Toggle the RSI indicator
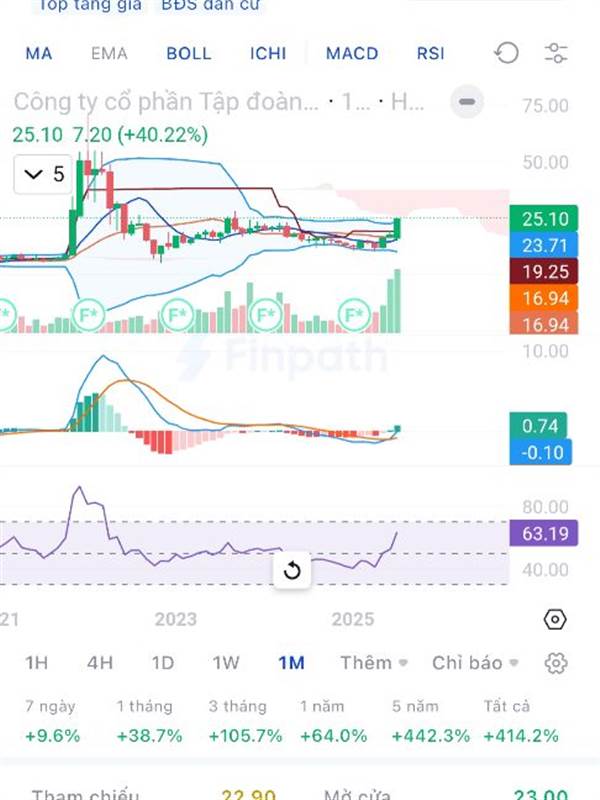 tap(431, 54)
